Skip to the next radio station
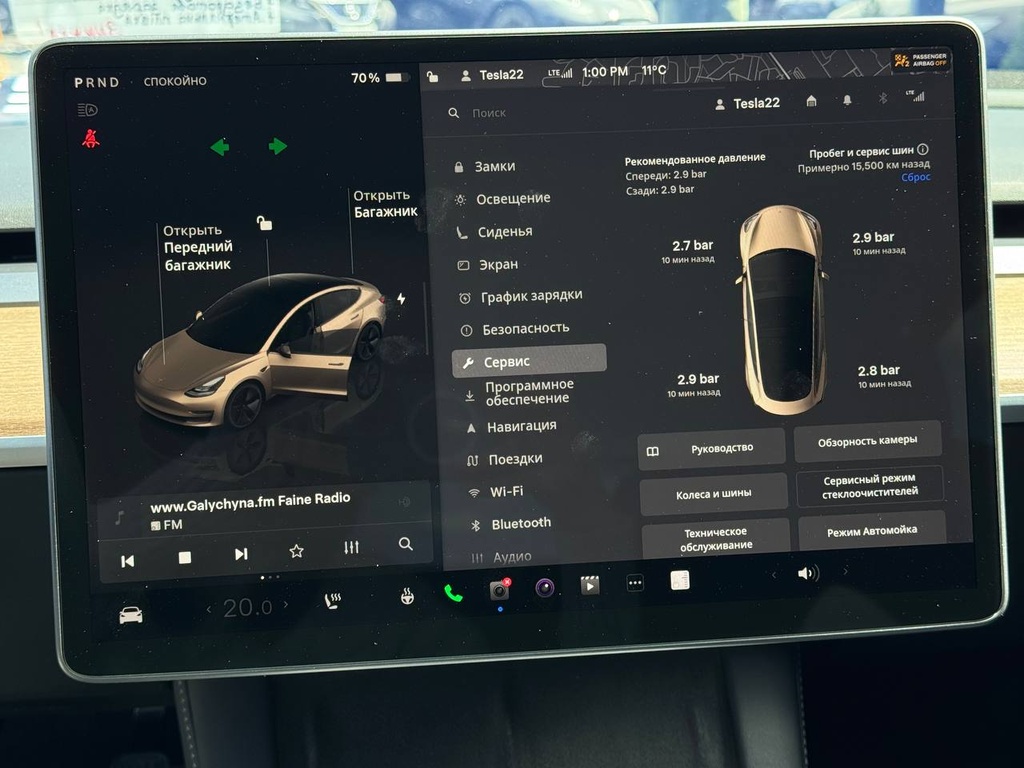The height and width of the screenshot is (768, 1024). pyautogui.click(x=241, y=554)
